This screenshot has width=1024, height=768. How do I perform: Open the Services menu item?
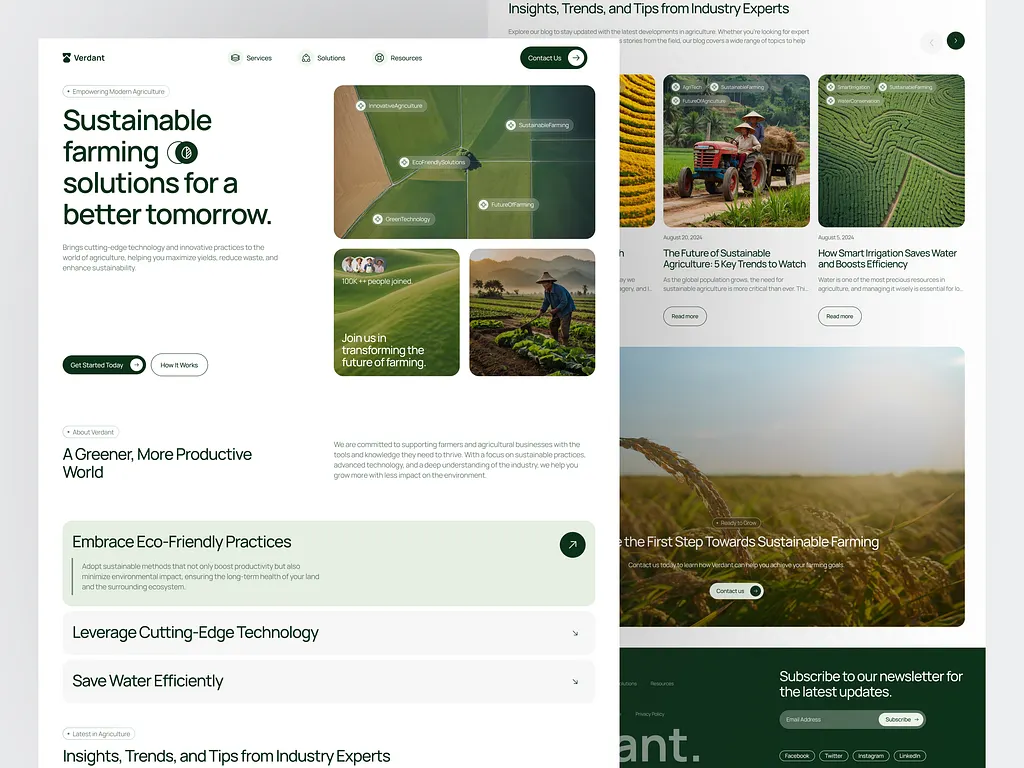258,58
